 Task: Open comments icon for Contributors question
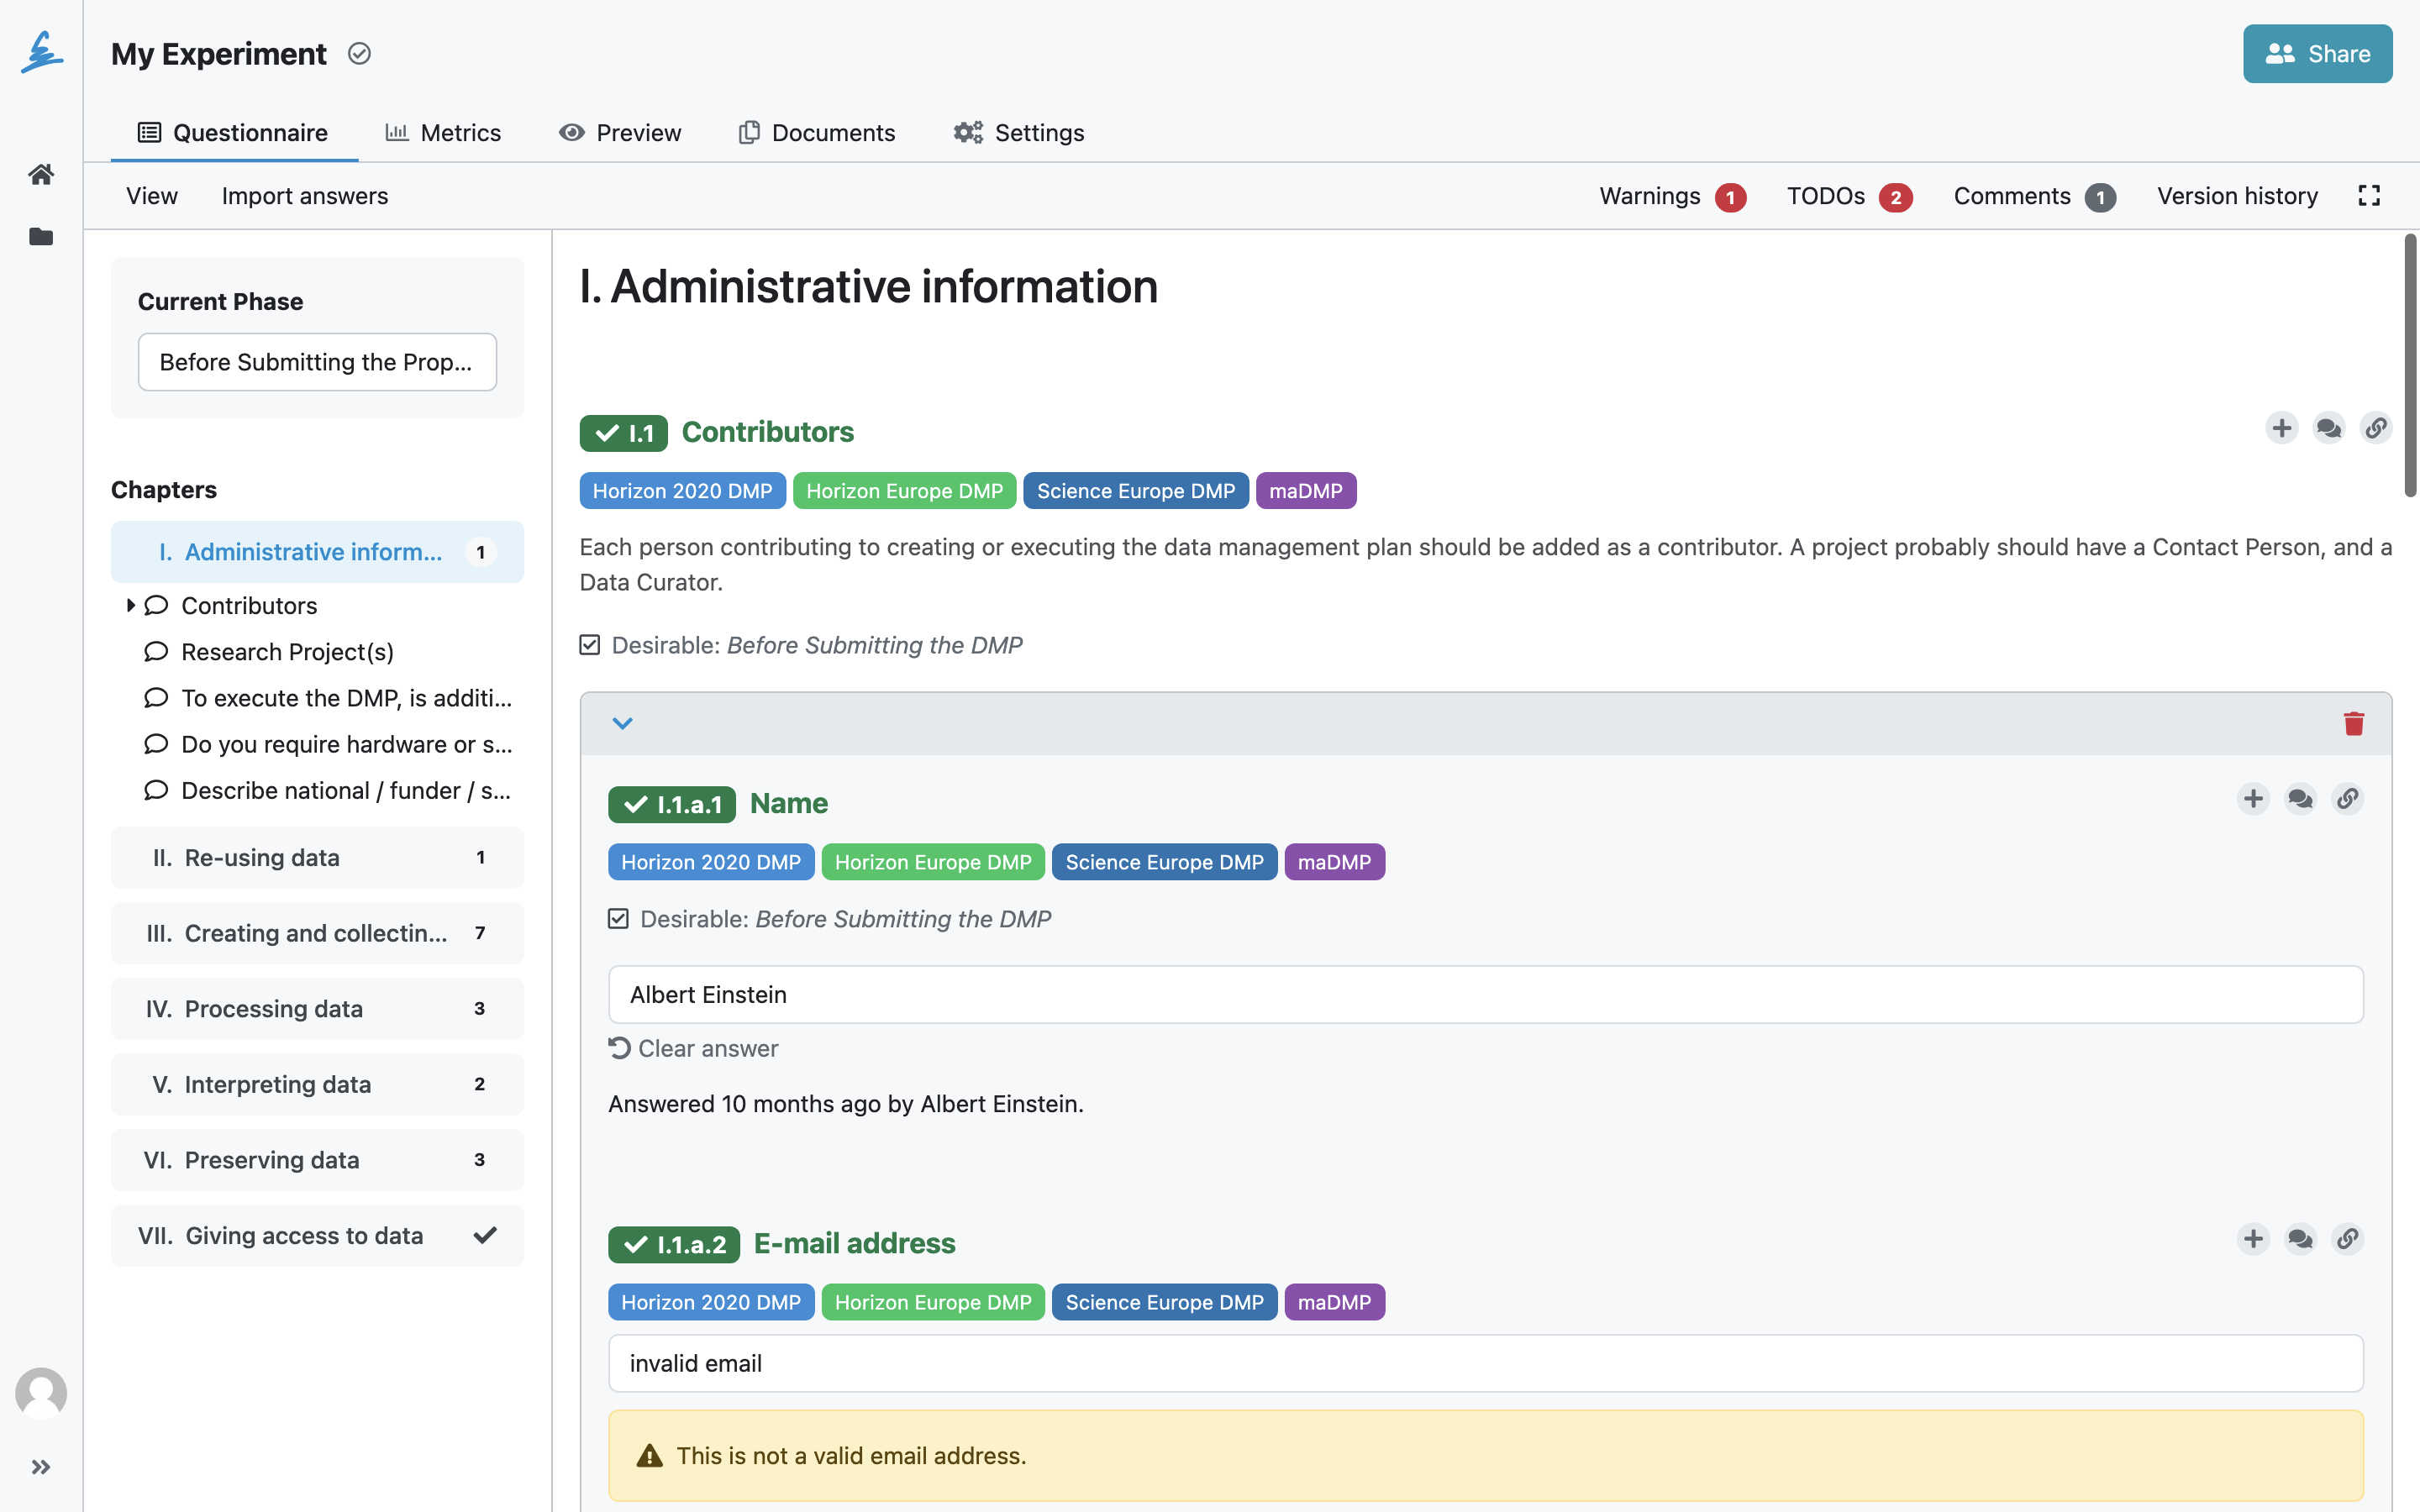click(2328, 428)
